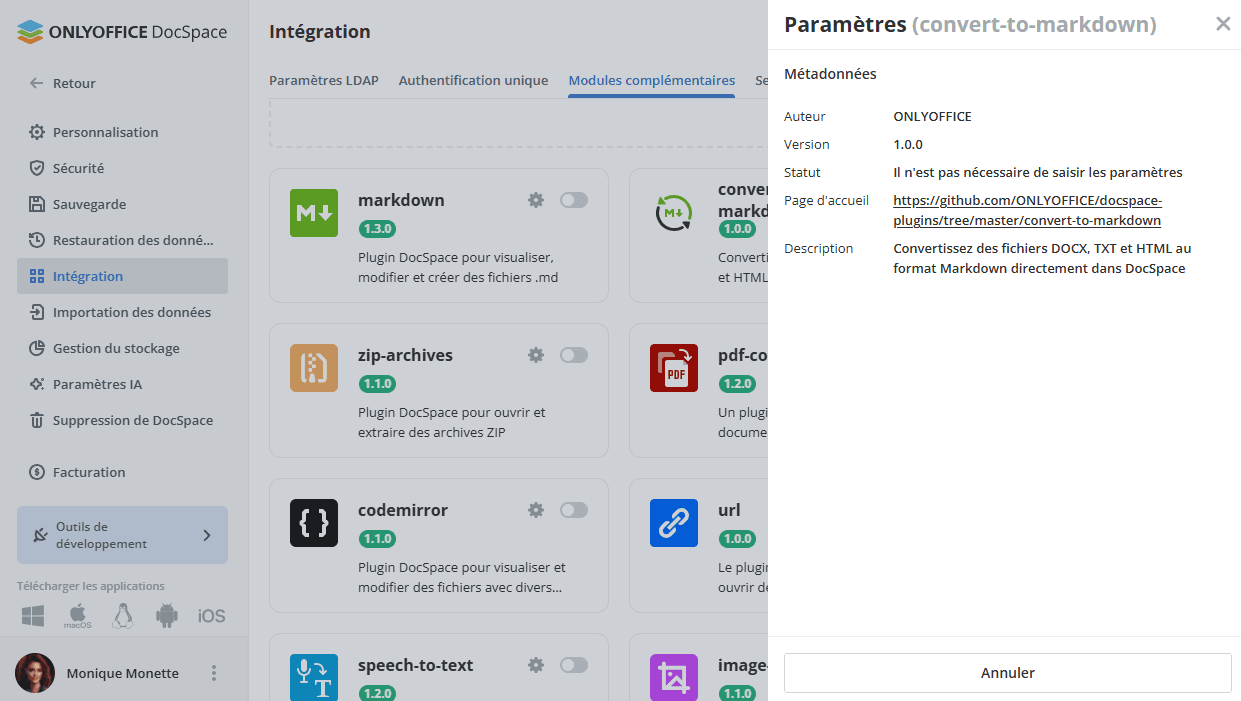
Task: Click the markdown plugin title
Action: [401, 200]
